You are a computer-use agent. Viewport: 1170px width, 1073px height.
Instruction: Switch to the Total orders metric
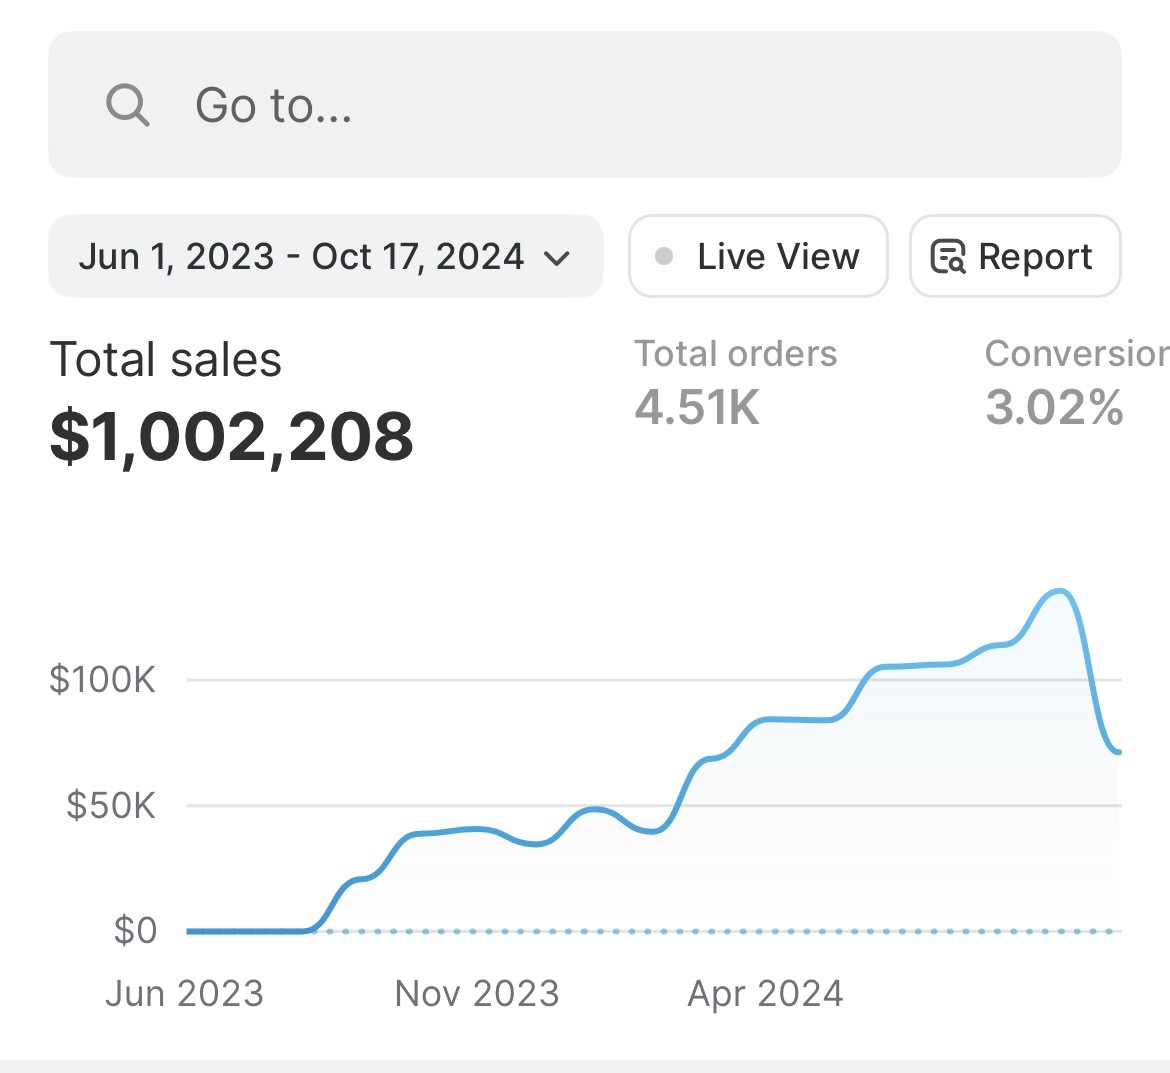(x=736, y=354)
